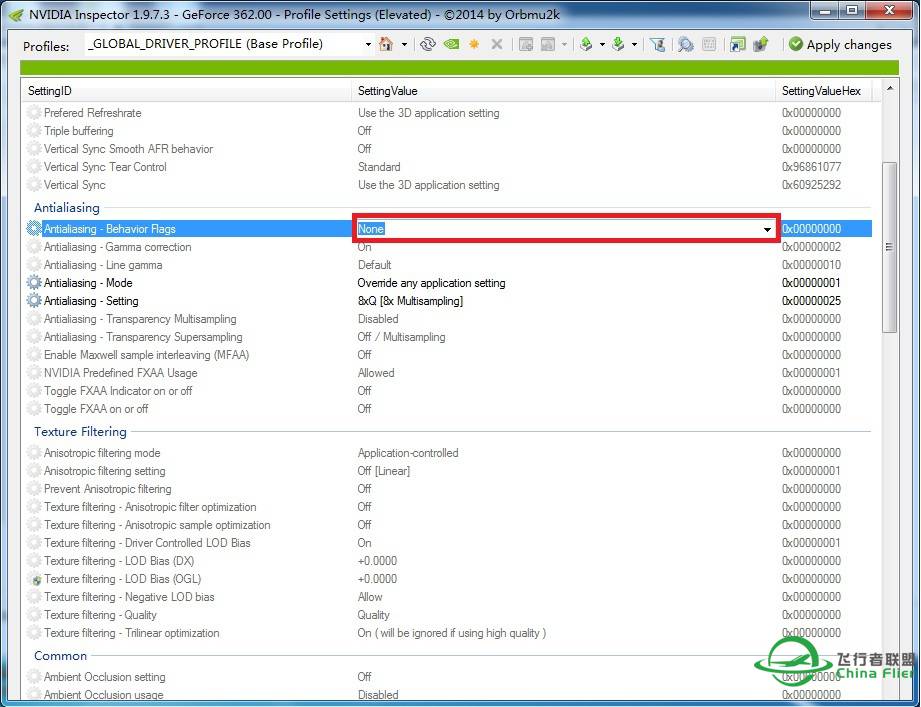Expand the Behavior Flags value dropdown arrow
The width and height of the screenshot is (921, 707).
click(x=767, y=229)
